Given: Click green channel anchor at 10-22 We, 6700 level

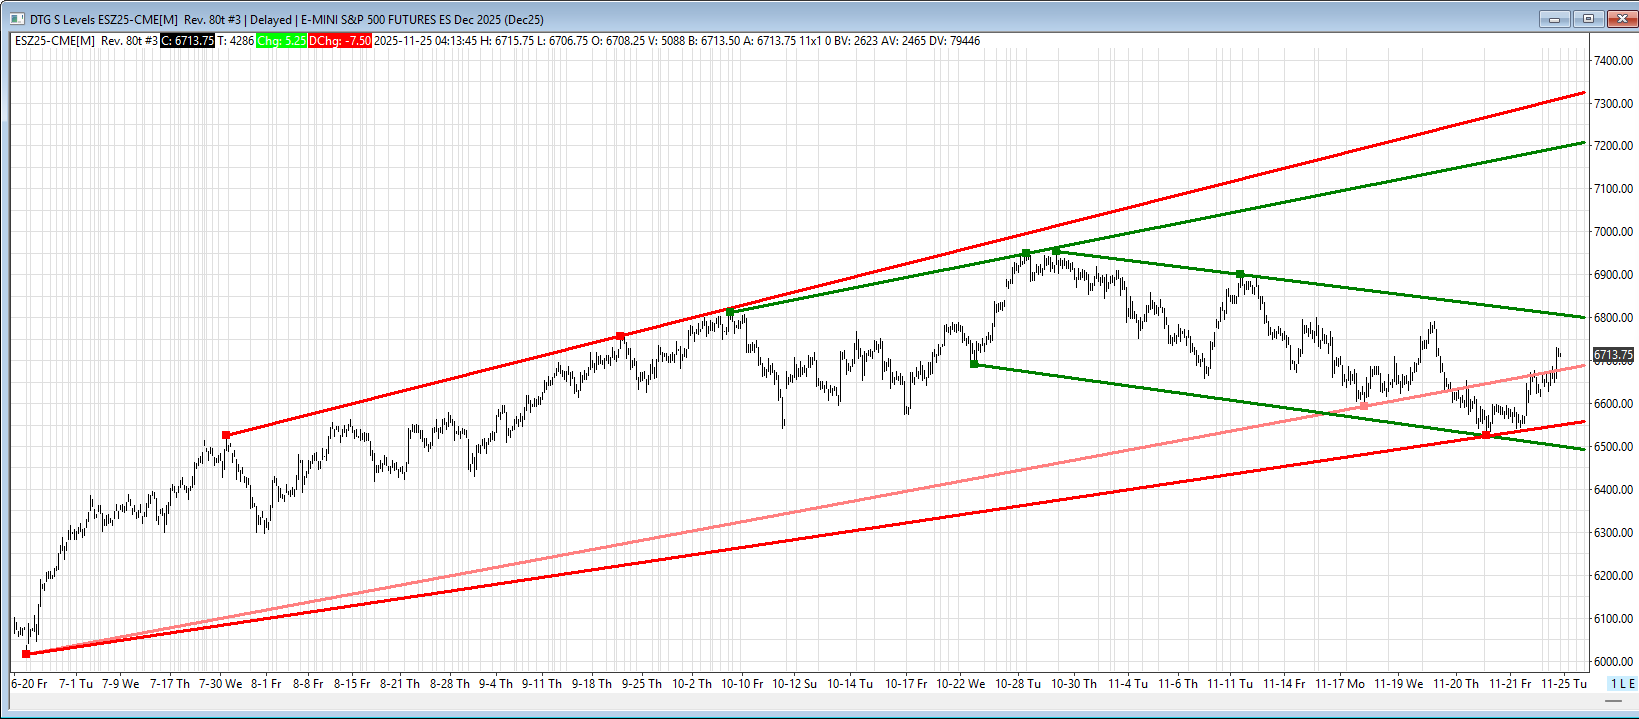Looking at the screenshot, I should [975, 364].
